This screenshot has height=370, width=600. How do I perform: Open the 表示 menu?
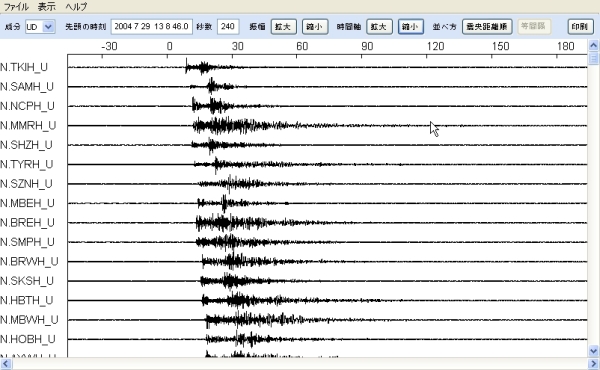click(47, 7)
